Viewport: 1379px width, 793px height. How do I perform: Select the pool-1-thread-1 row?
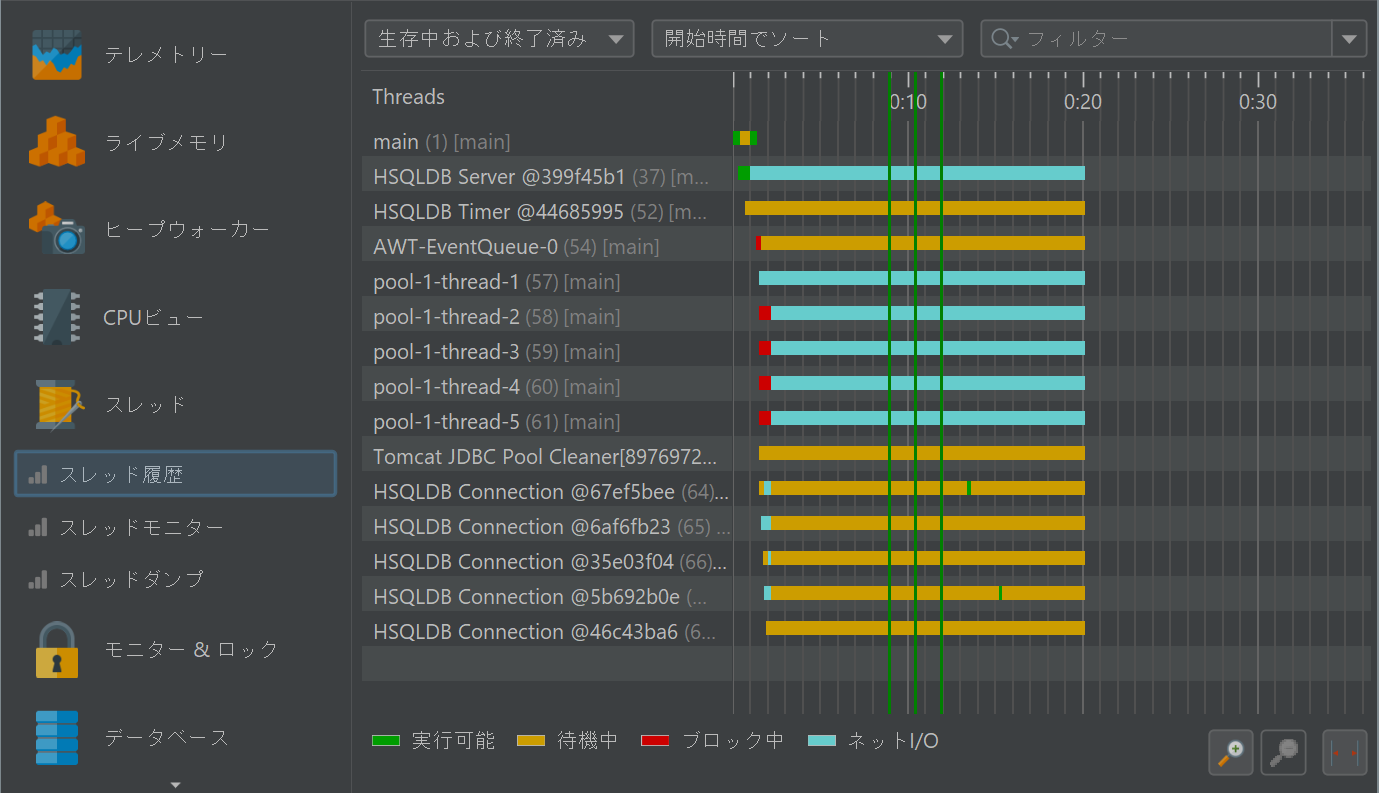866,279
